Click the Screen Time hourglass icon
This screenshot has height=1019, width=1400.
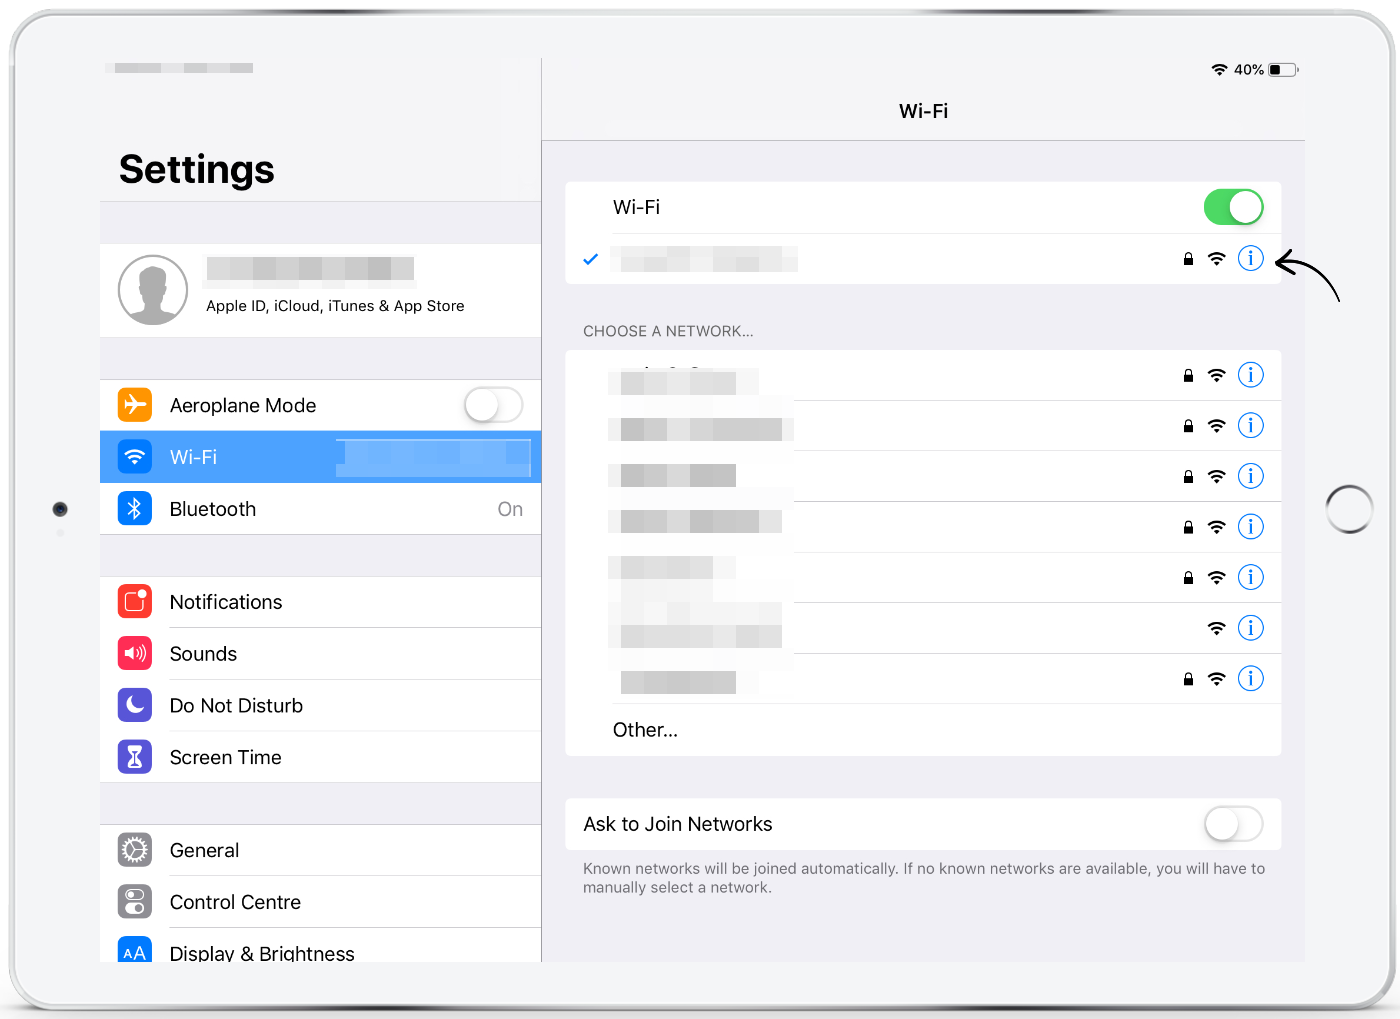coord(135,757)
